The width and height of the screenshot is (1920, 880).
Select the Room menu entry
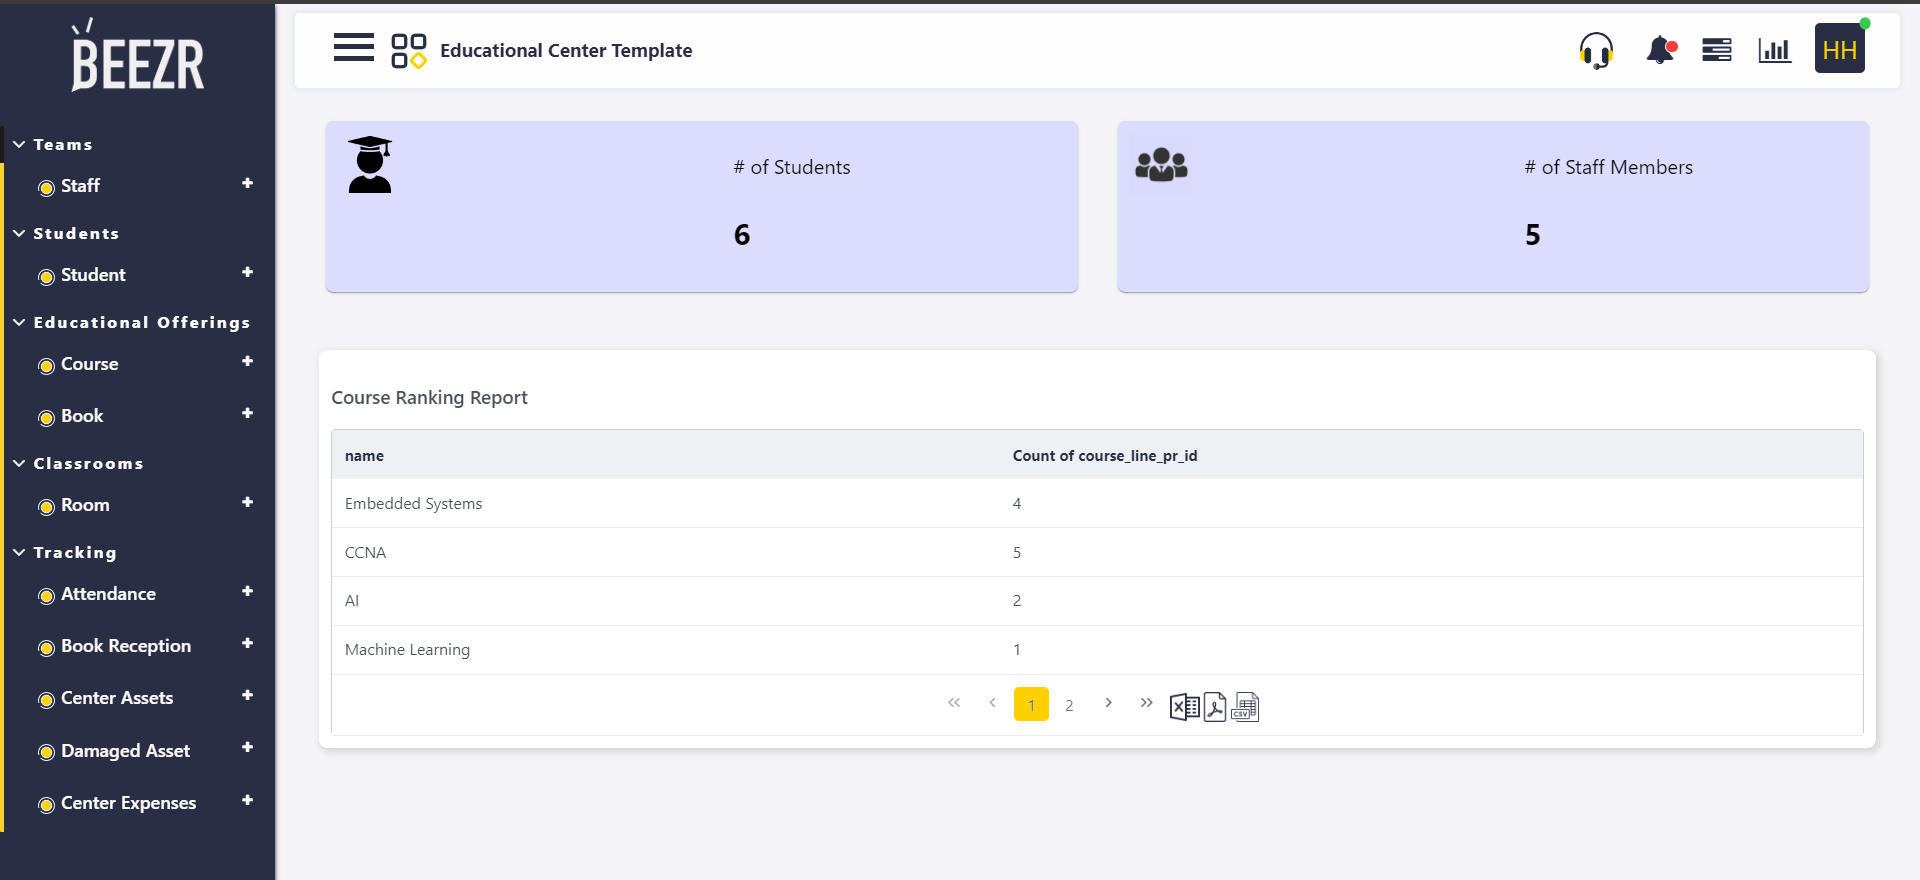pos(84,506)
